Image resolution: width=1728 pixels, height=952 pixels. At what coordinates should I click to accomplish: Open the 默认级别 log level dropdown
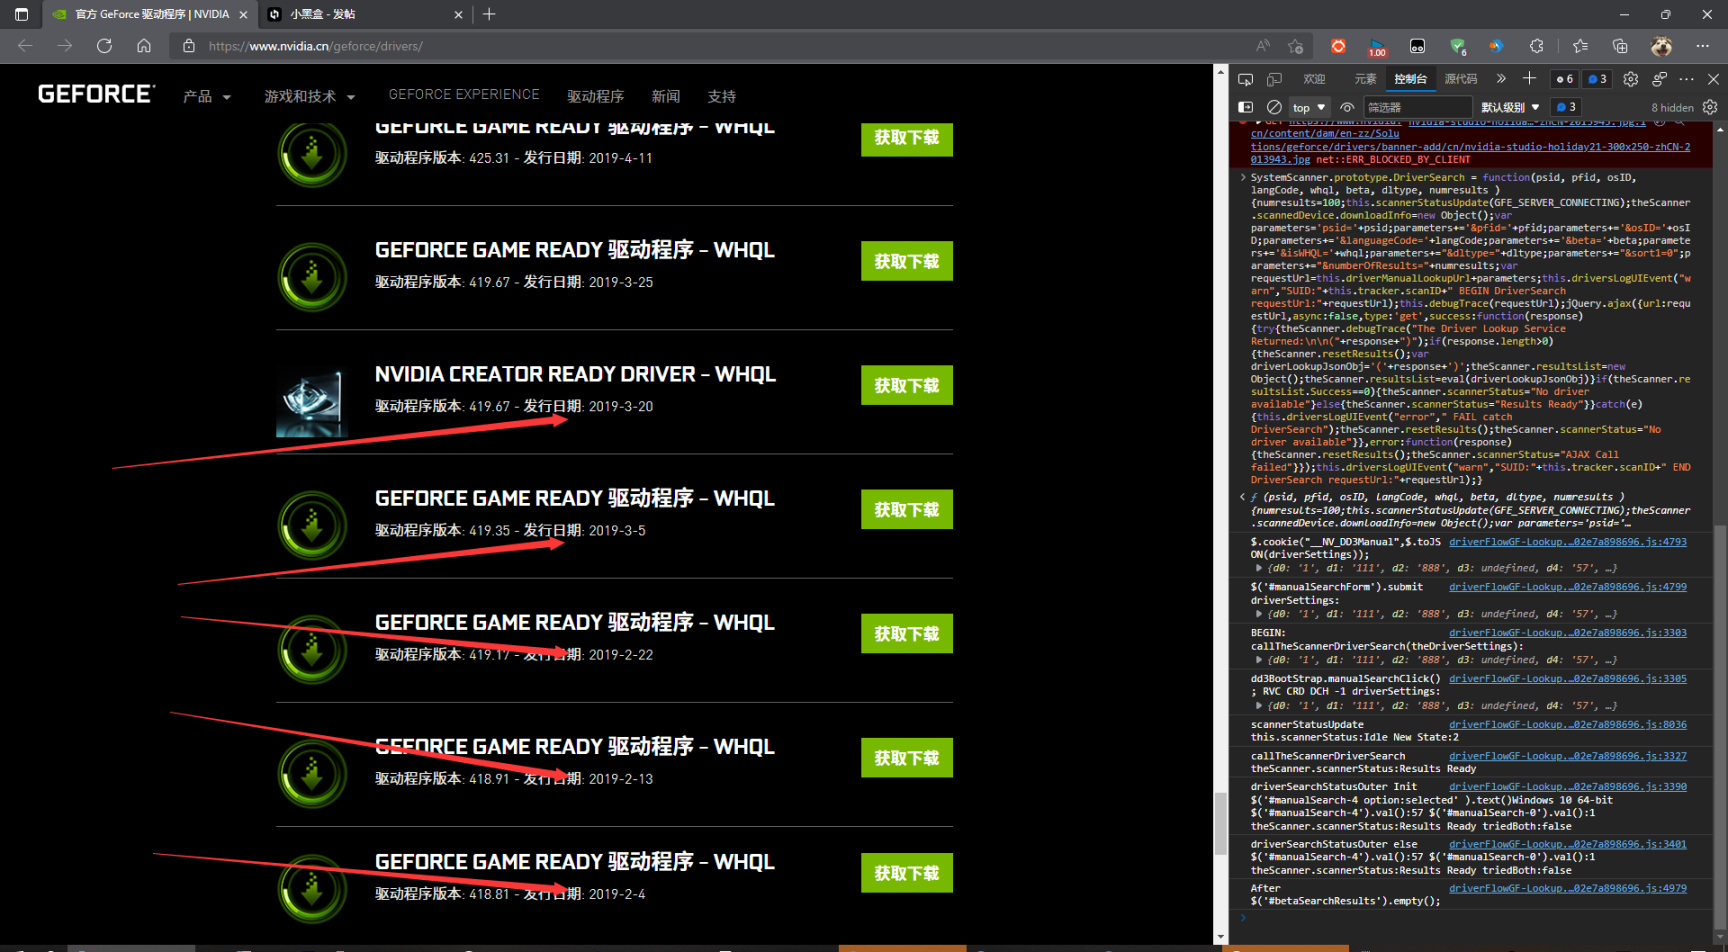tap(1510, 107)
